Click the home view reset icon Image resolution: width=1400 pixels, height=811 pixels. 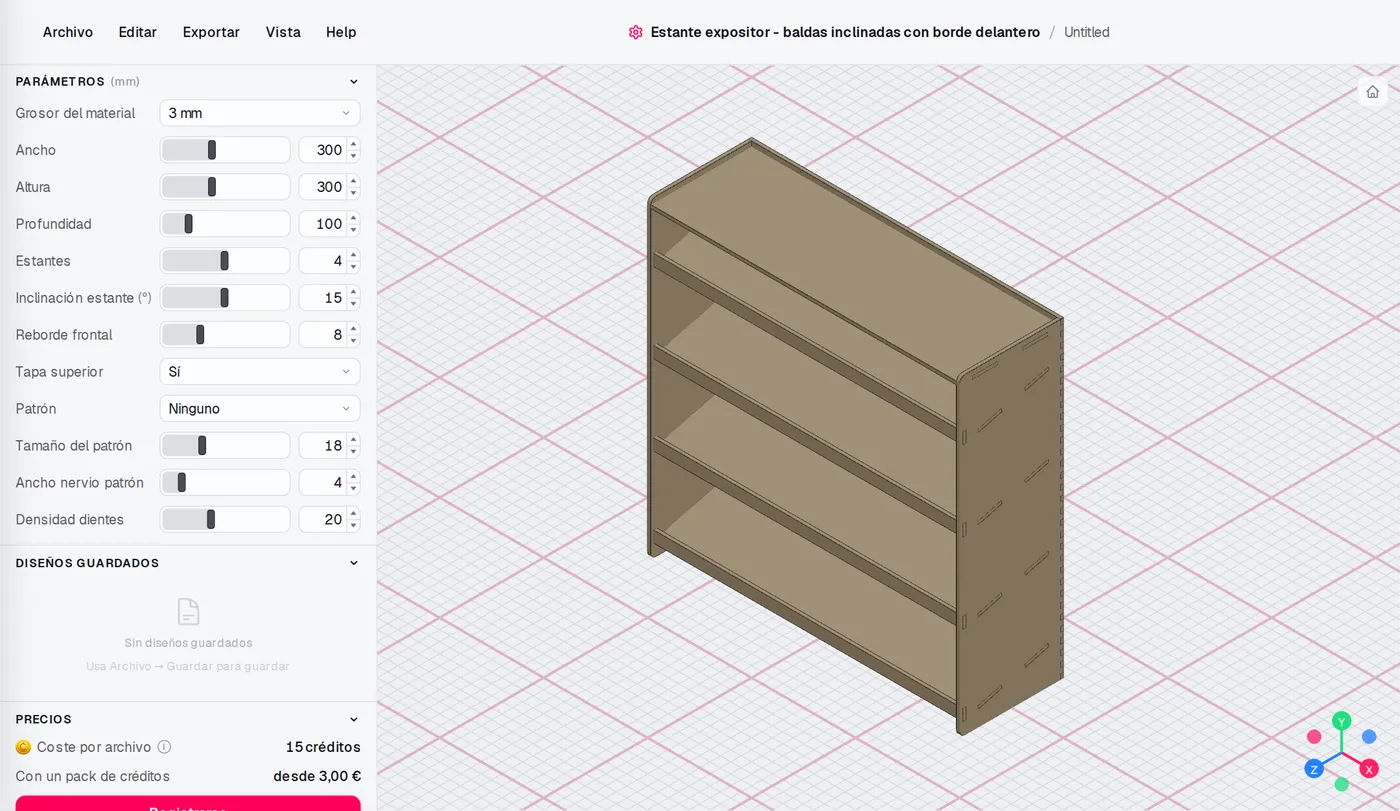tap(1372, 92)
